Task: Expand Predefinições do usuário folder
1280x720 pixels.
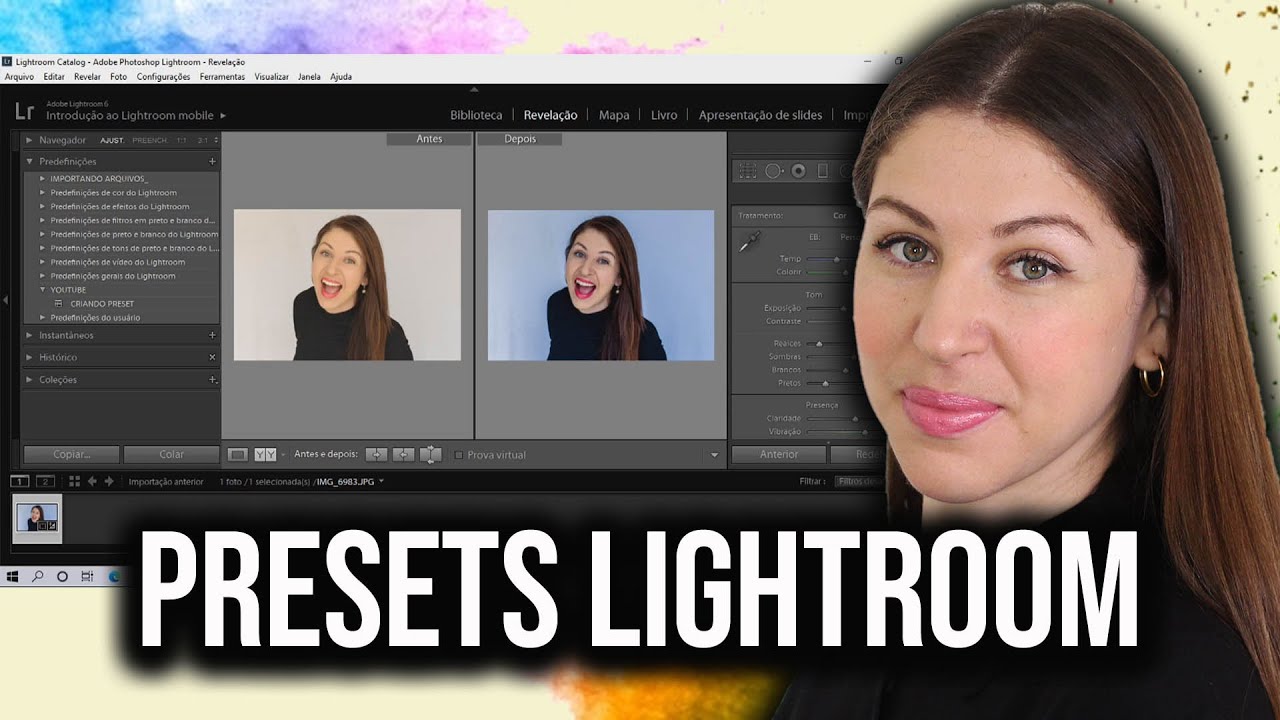Action: click(42, 317)
